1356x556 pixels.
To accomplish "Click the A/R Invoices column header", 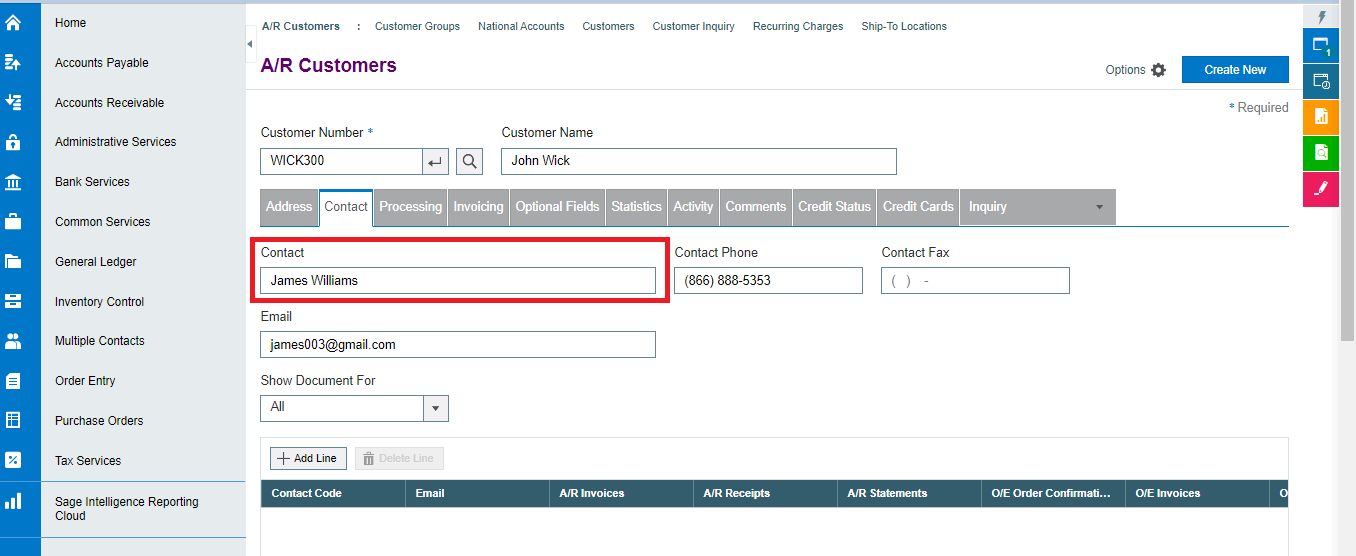I will pyautogui.click(x=621, y=493).
